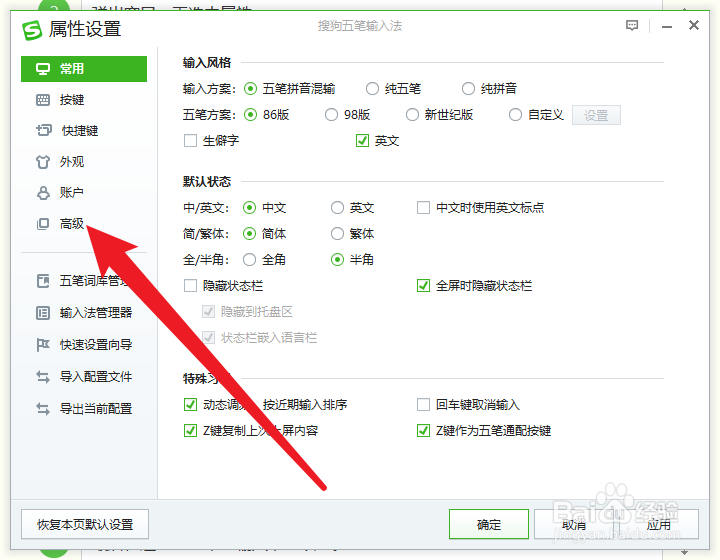Click the stacked-squares icon beside 高级
Image resolution: width=720 pixels, height=560 pixels.
coord(43,224)
